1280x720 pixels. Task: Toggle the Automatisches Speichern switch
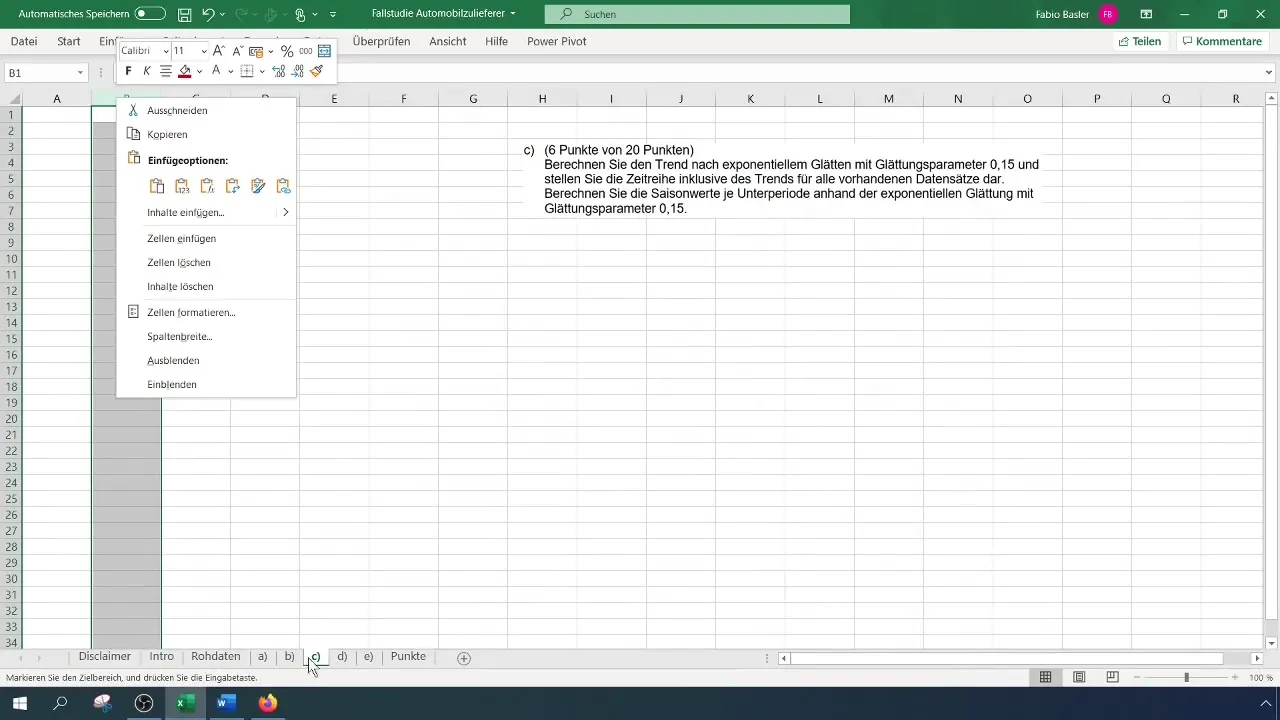[x=150, y=14]
